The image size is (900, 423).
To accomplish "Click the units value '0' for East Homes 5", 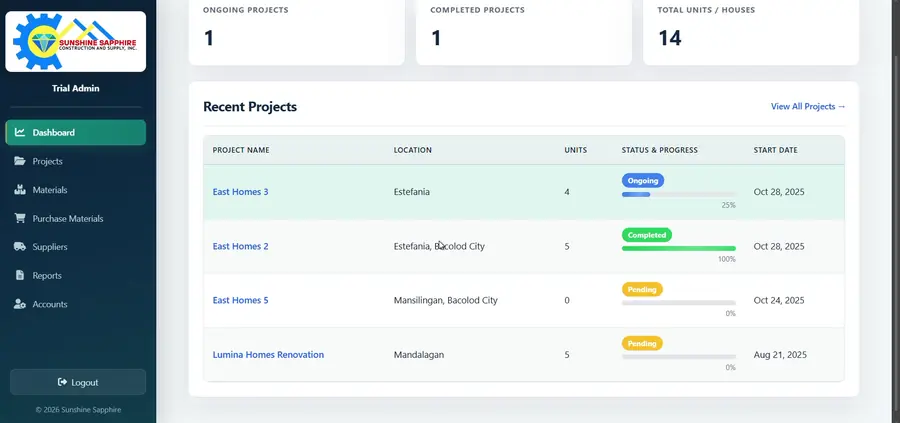I will tap(567, 300).
